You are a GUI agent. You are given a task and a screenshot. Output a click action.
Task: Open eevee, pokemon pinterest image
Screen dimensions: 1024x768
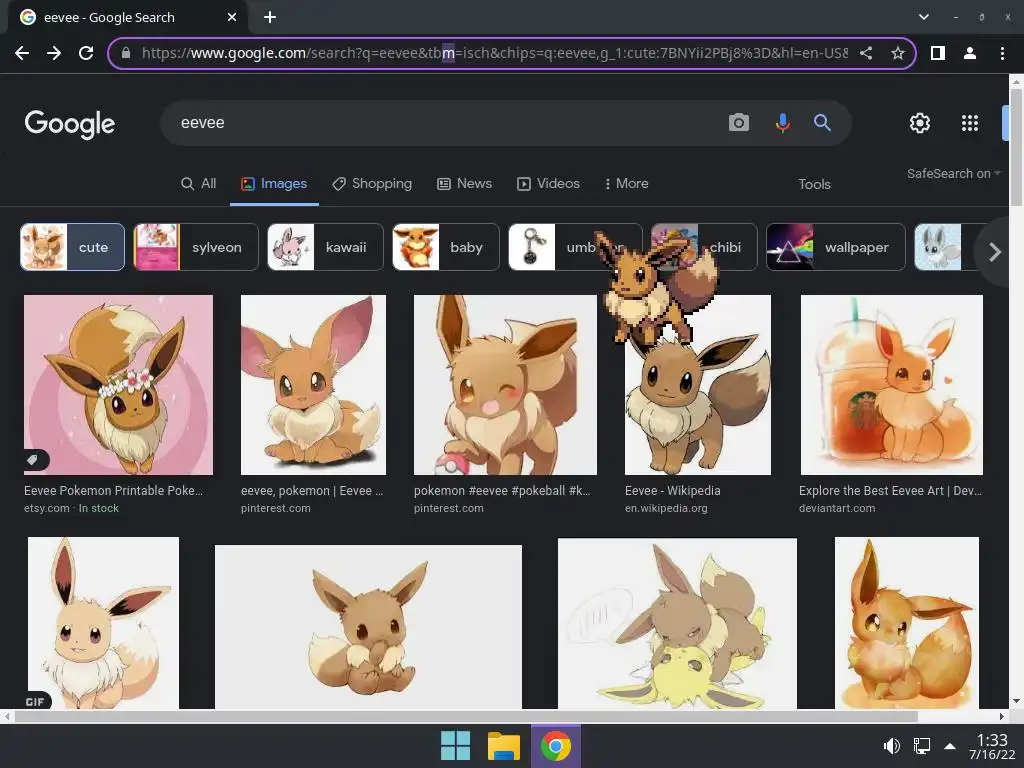point(313,385)
